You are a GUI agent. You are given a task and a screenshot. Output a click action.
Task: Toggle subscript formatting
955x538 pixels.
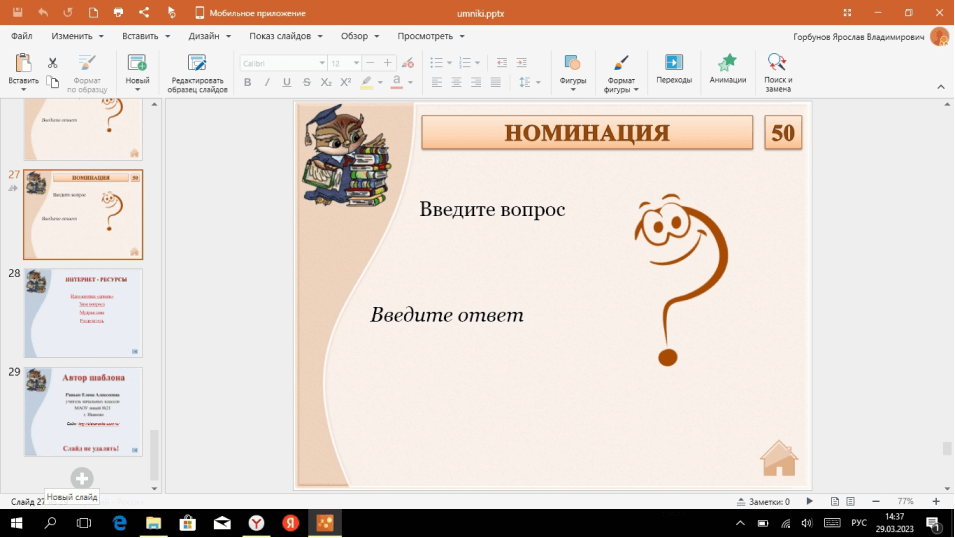click(326, 82)
